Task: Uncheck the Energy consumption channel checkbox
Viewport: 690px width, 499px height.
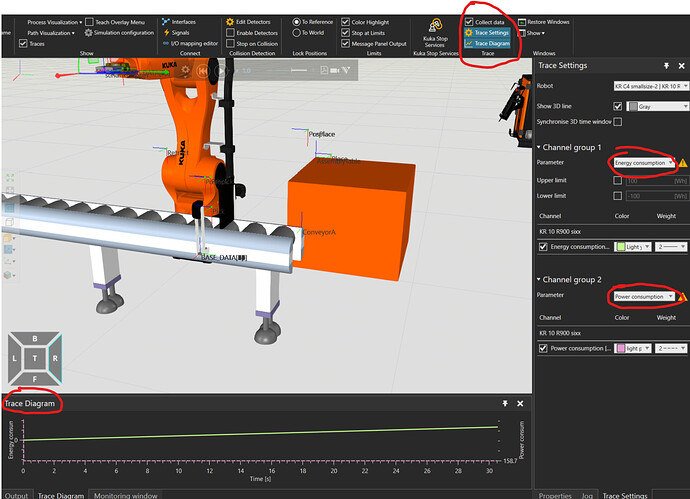Action: click(x=543, y=246)
